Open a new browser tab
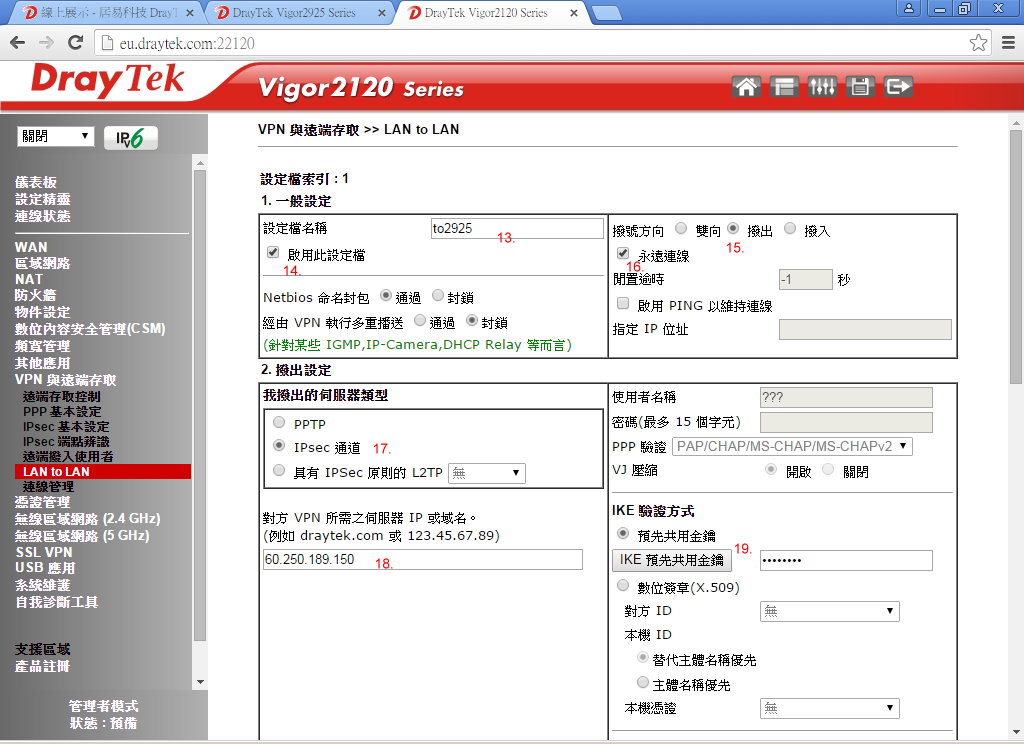 coord(605,13)
